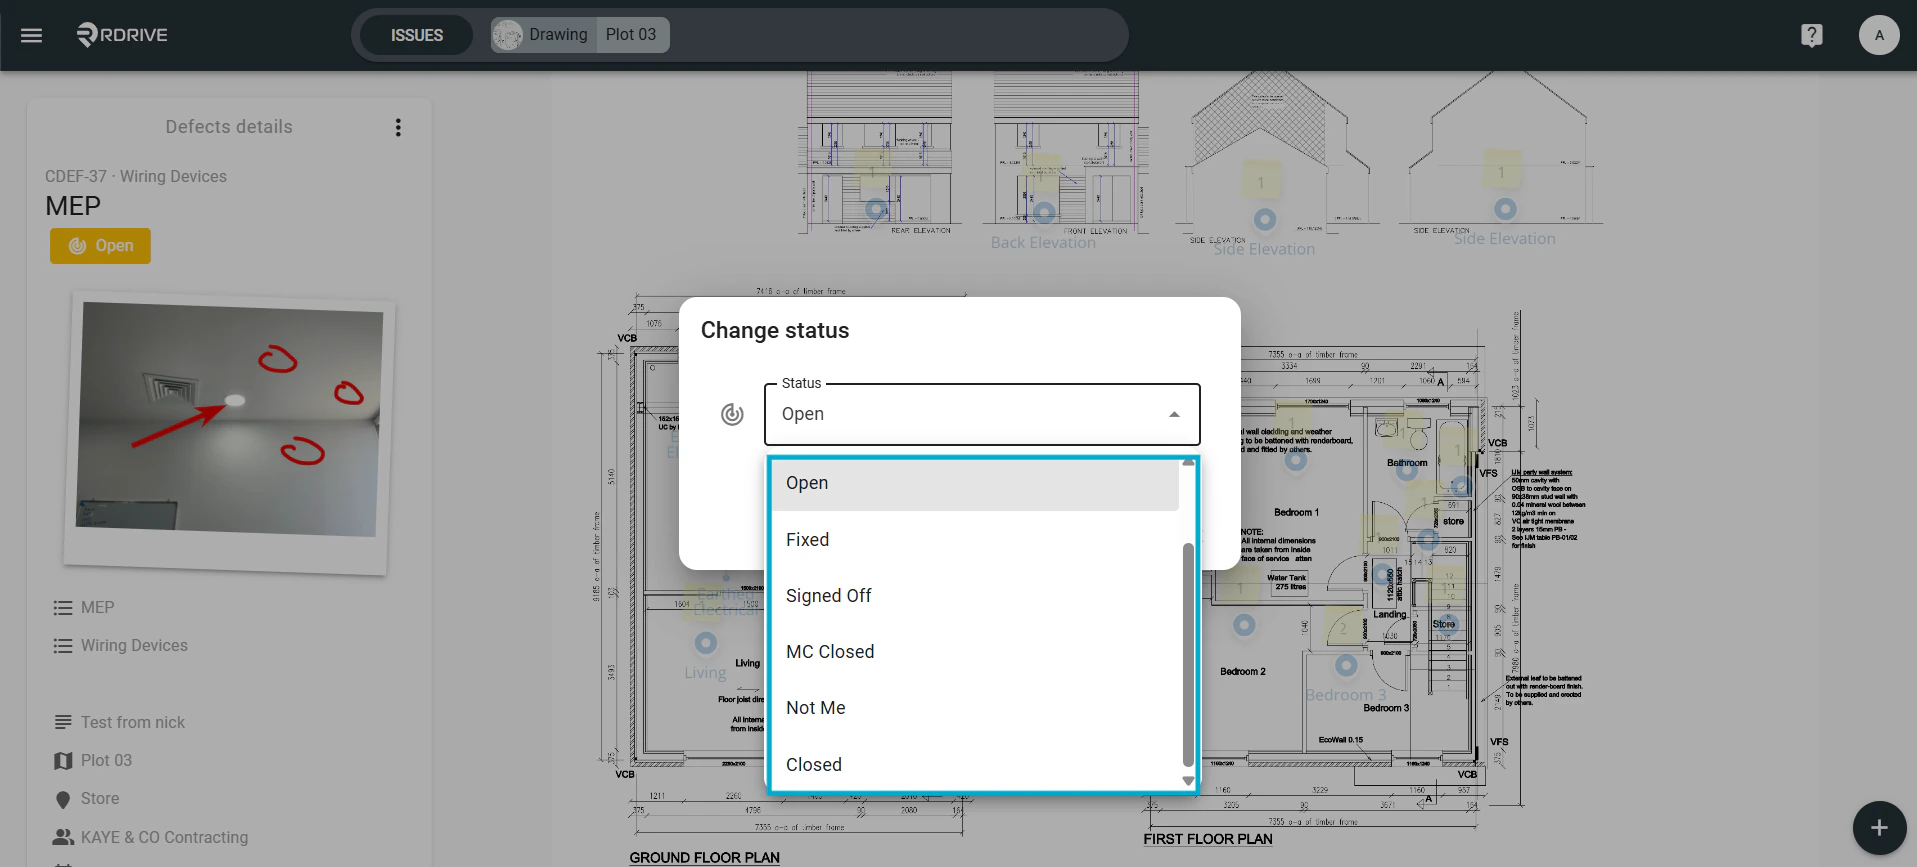Click list icon beside Wiring Devices
The width and height of the screenshot is (1917, 867).
63,646
